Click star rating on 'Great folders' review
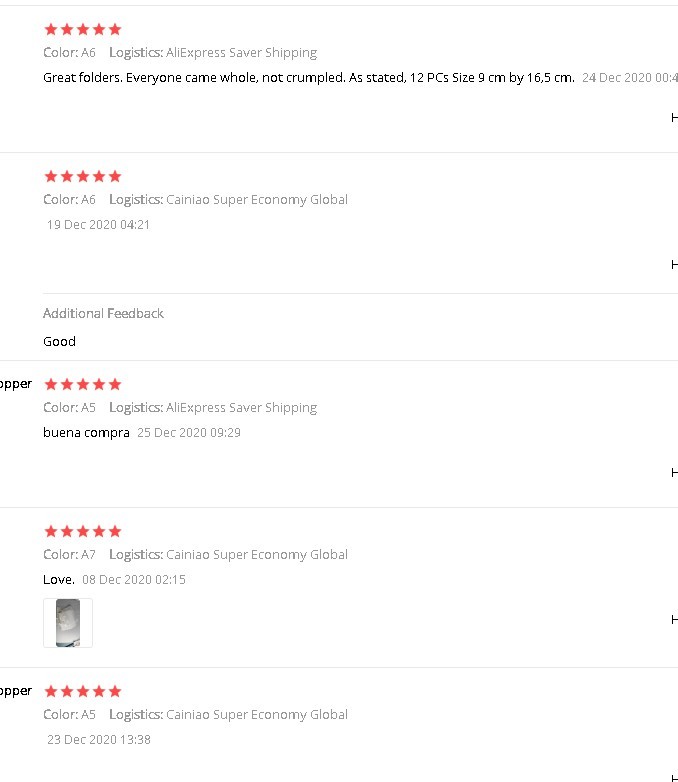Screen dimensions: 678x782 click(82, 29)
